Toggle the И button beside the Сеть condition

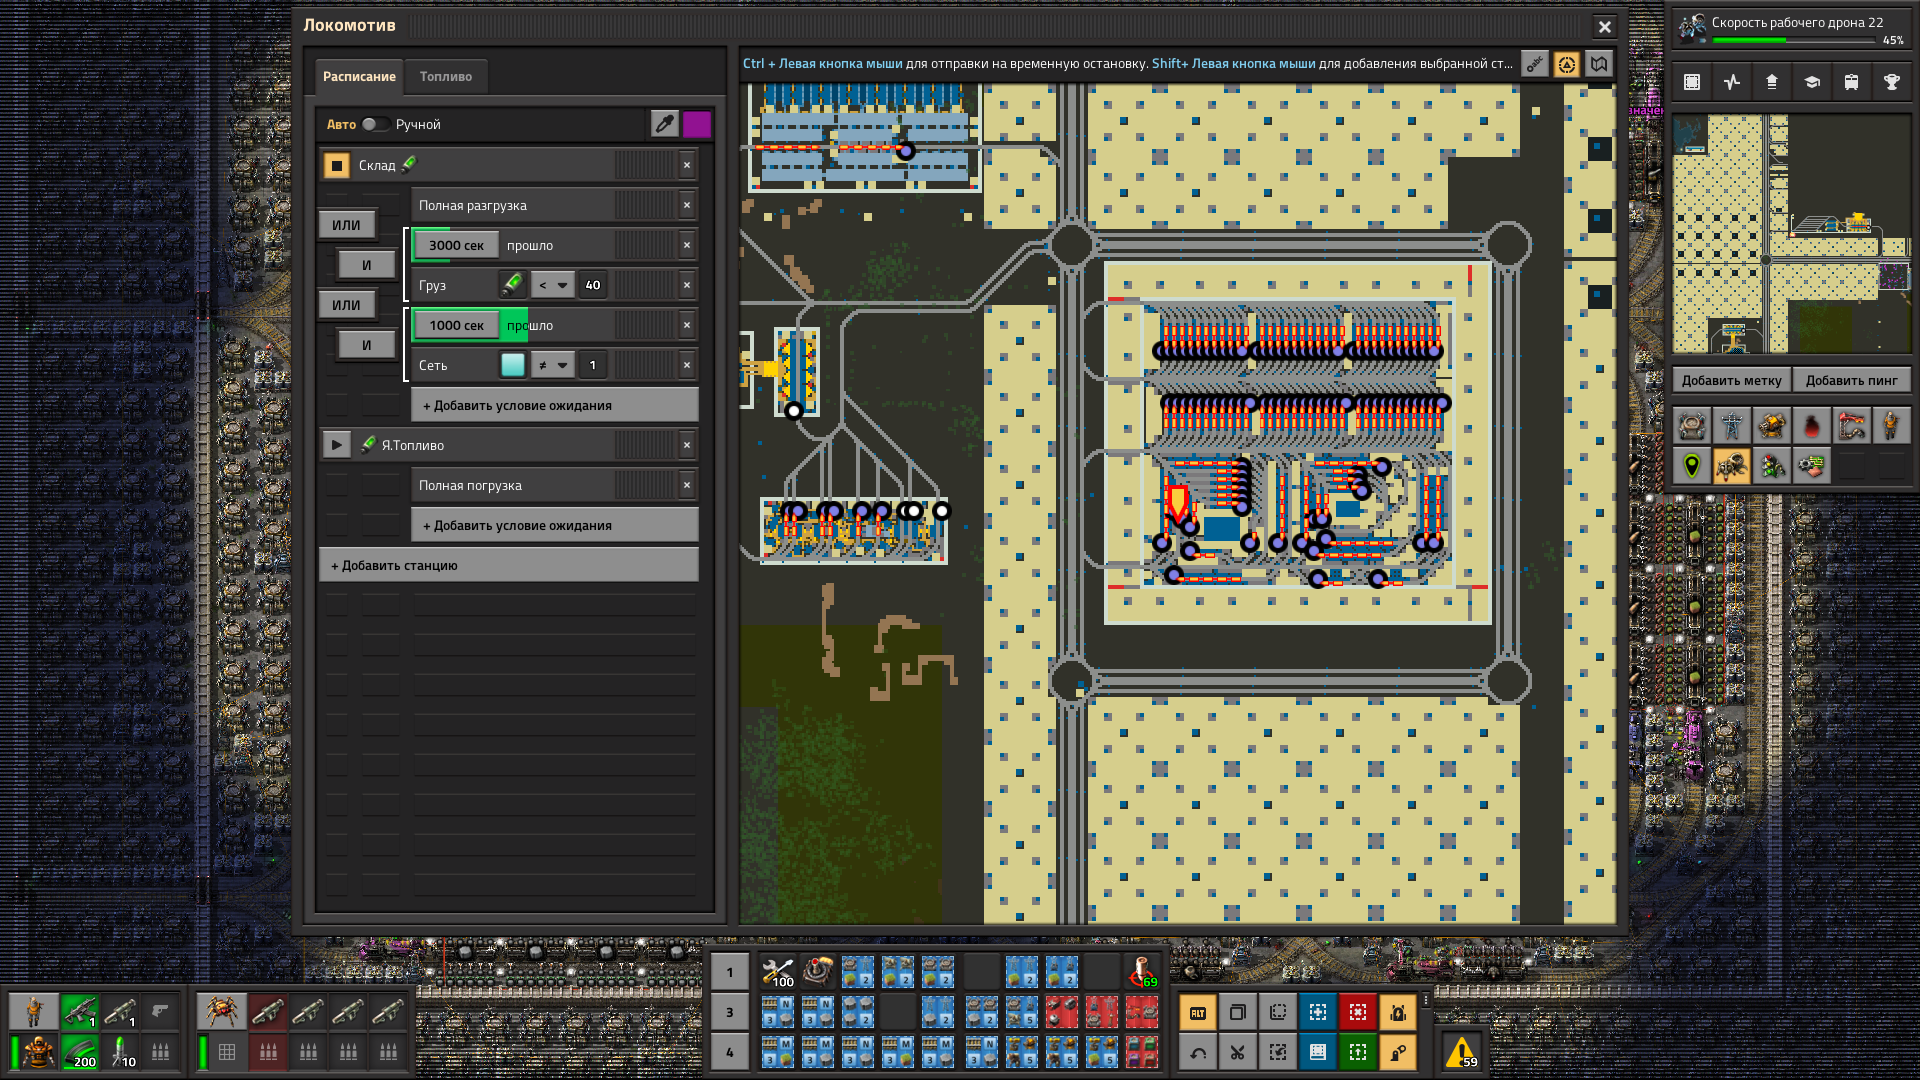(367, 345)
